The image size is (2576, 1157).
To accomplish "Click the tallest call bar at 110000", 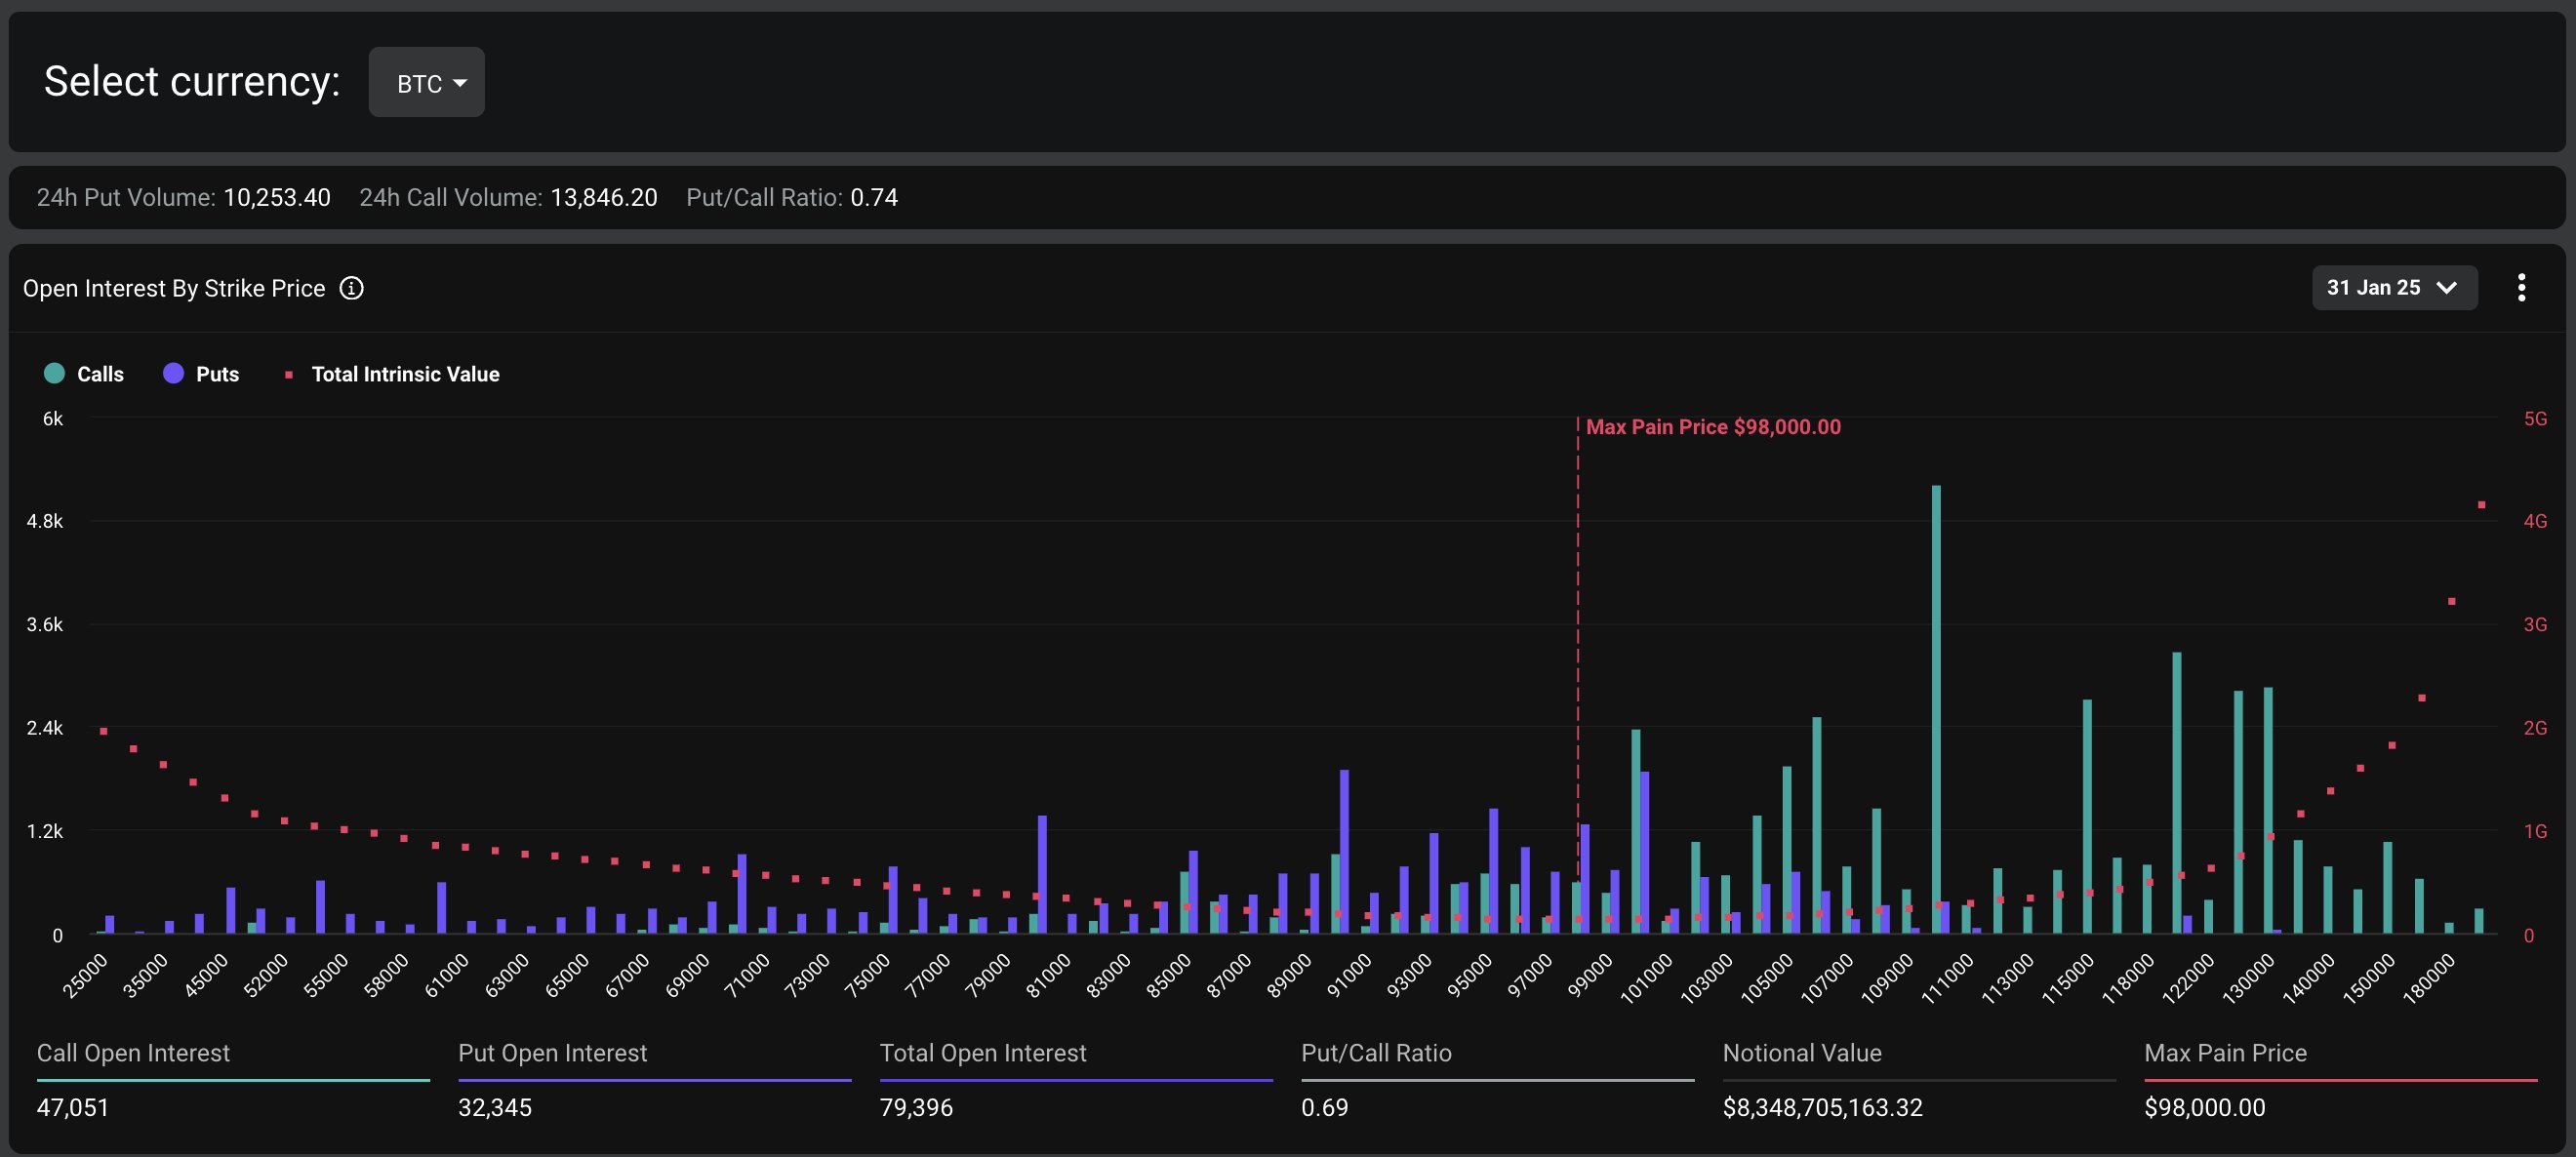I will (x=1936, y=700).
